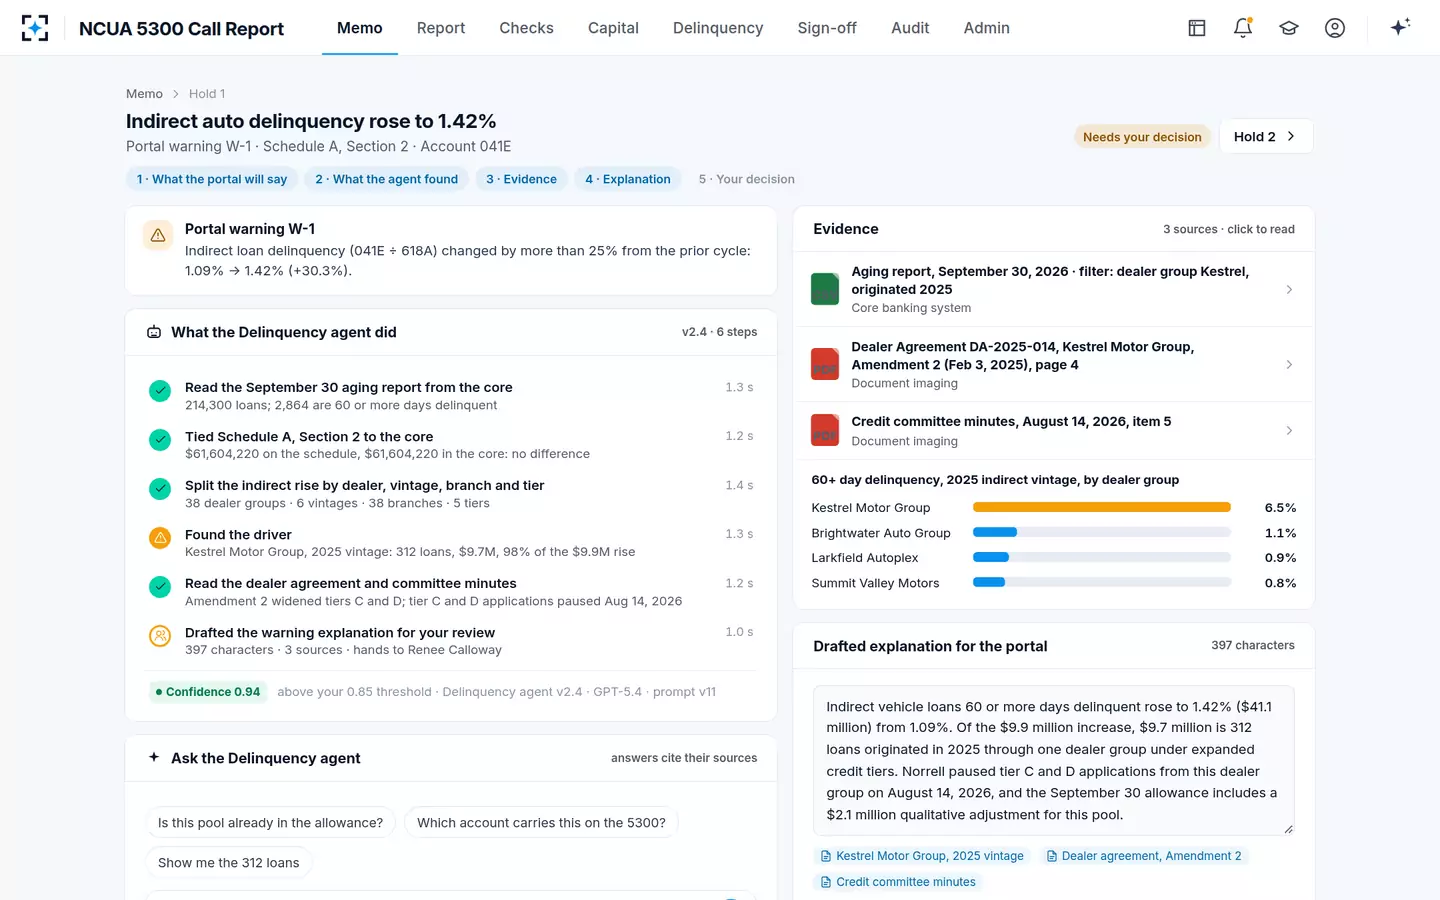Click the Brightwater Auto Group delinquency bar
The image size is (1440, 900).
[x=1102, y=532]
